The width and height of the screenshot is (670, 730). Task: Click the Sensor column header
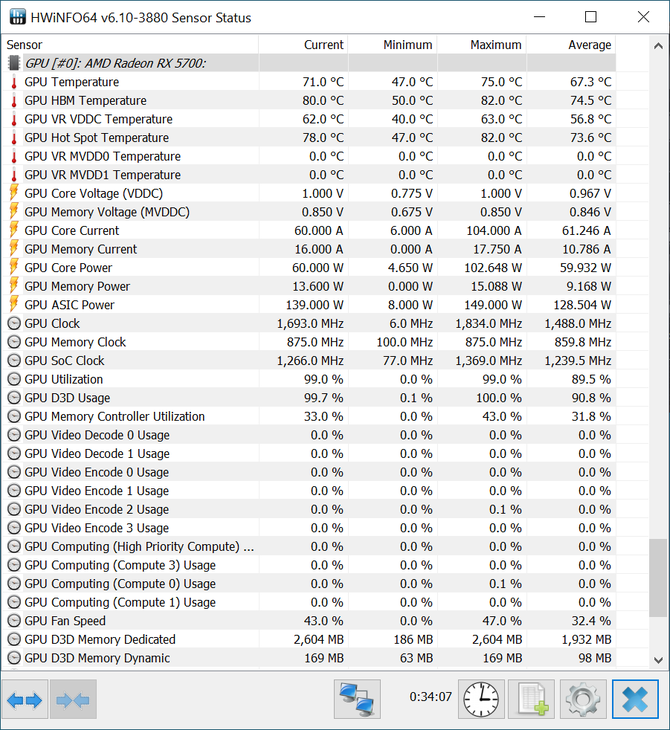tap(130, 45)
